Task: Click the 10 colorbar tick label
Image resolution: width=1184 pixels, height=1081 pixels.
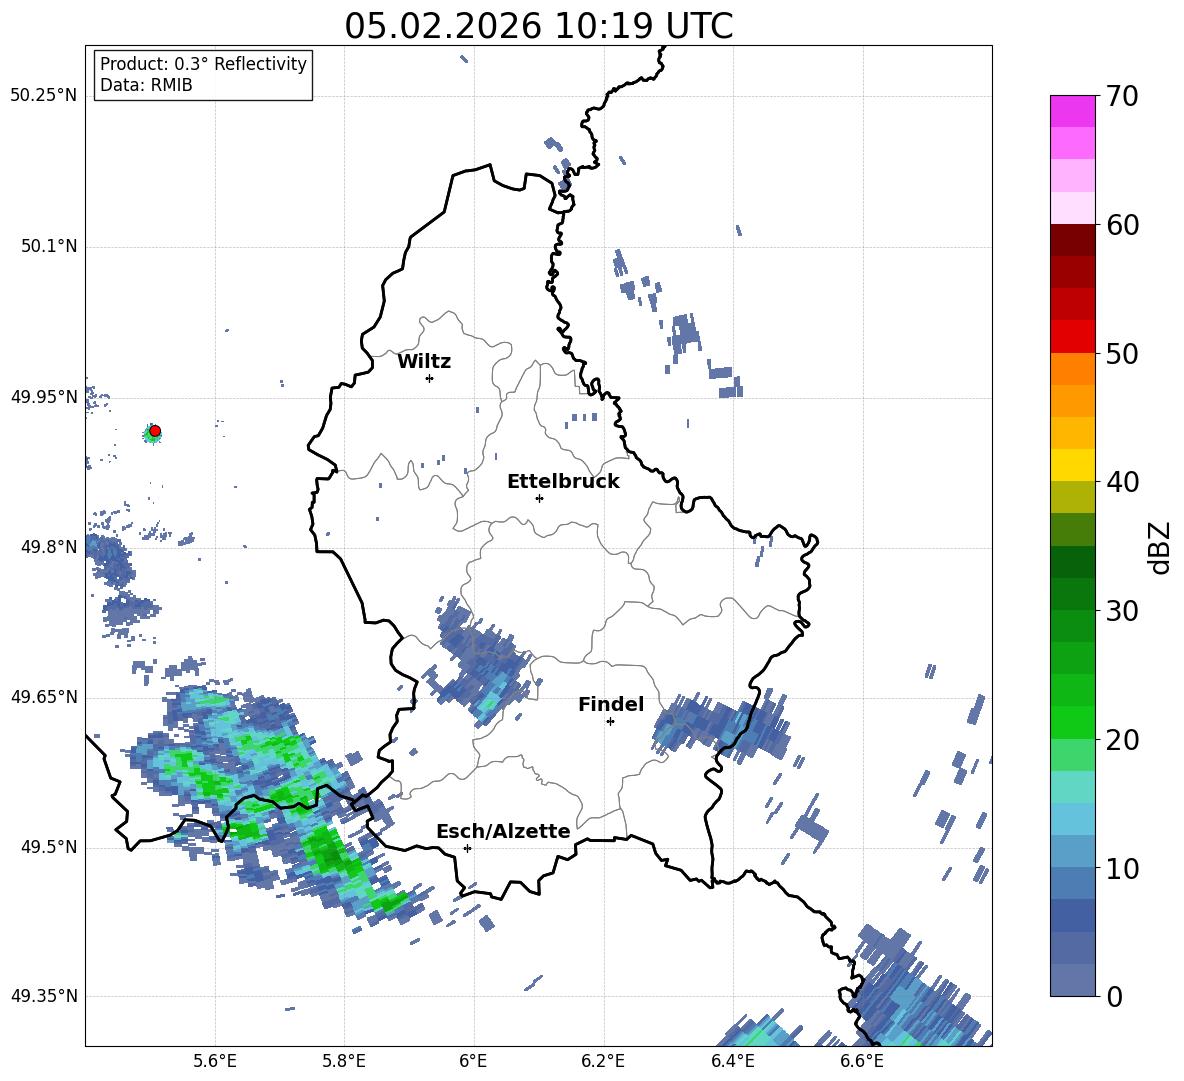Action: click(1122, 868)
